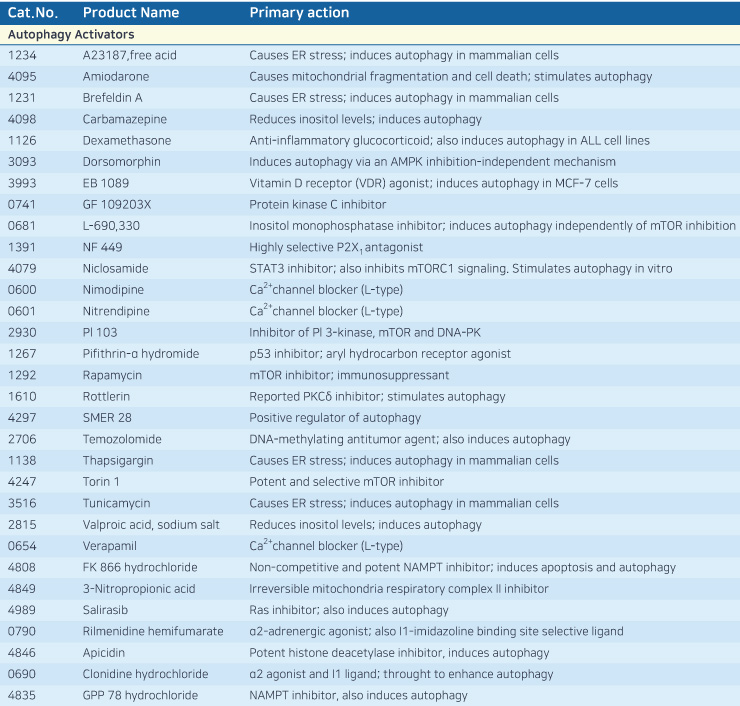Click catalog number 4079
Image resolution: width=740 pixels, height=706 pixels.
[x=22, y=269]
